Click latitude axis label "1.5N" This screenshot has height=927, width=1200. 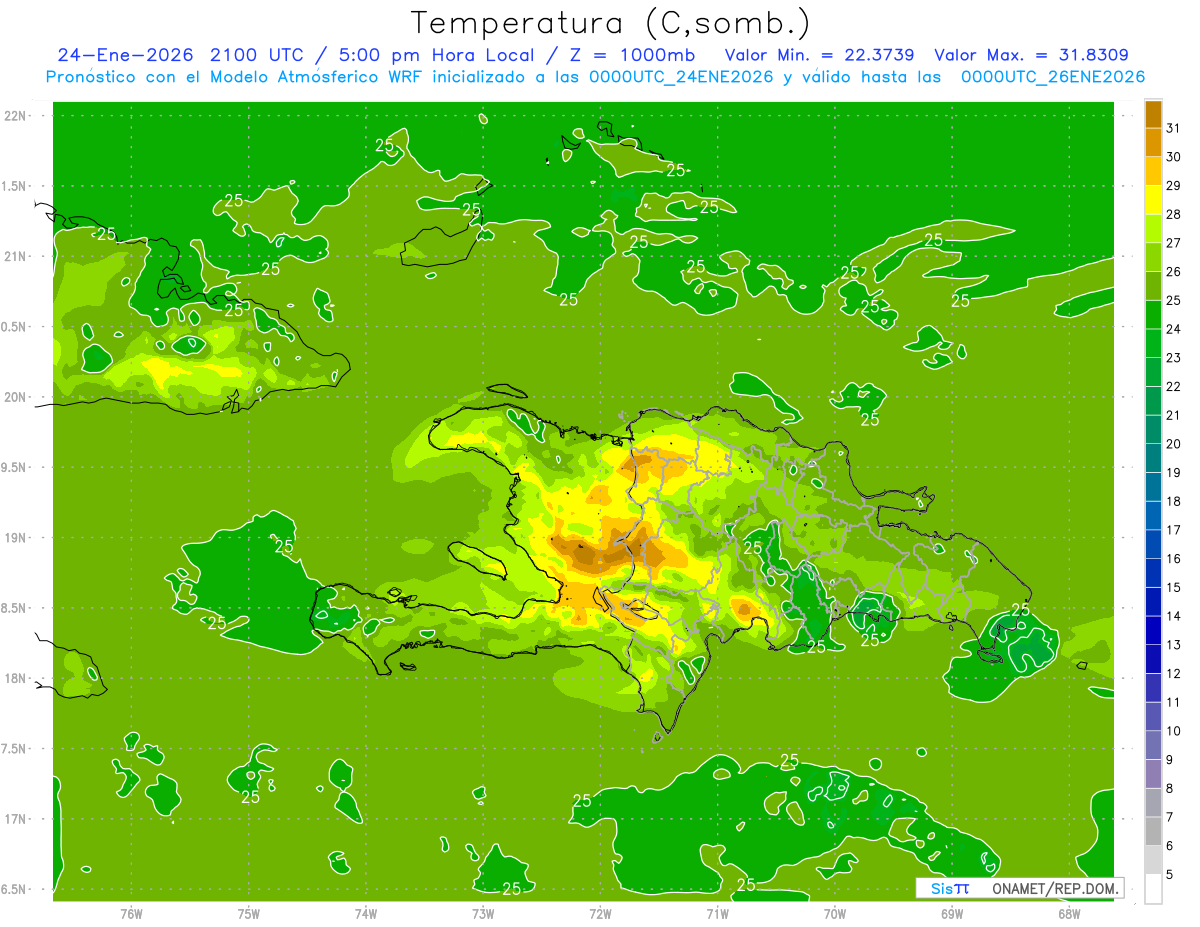click(15, 187)
